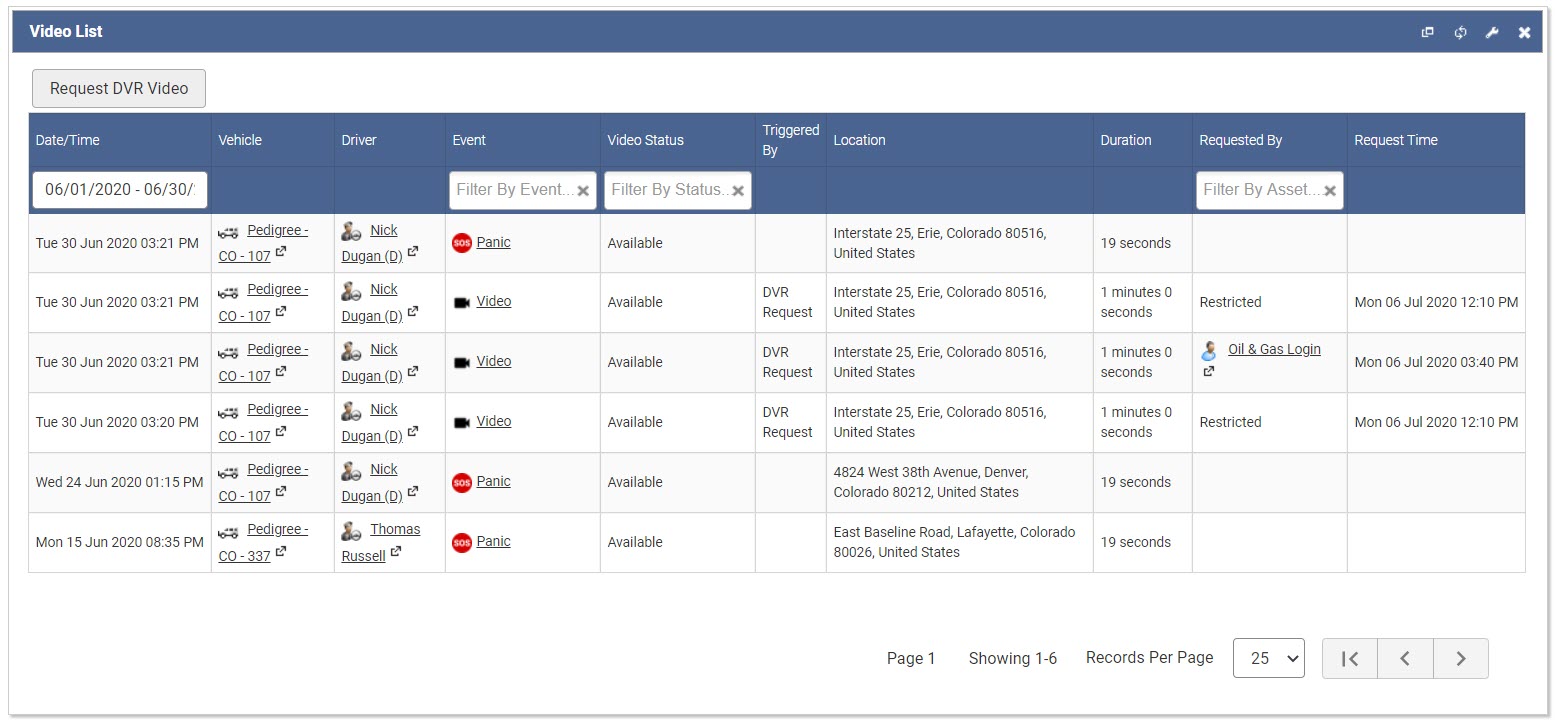Refresh the Video List panel

(x=1460, y=32)
